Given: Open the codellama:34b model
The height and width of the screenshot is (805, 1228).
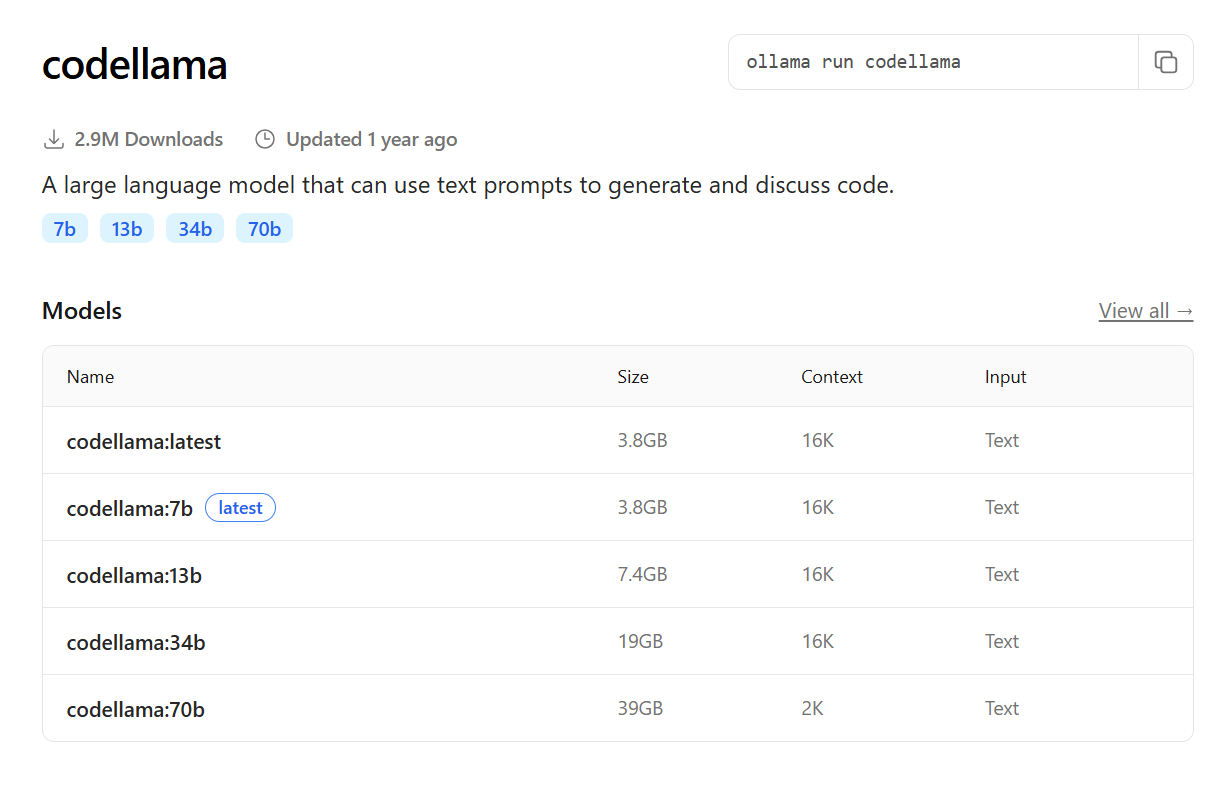Looking at the screenshot, I should [136, 642].
